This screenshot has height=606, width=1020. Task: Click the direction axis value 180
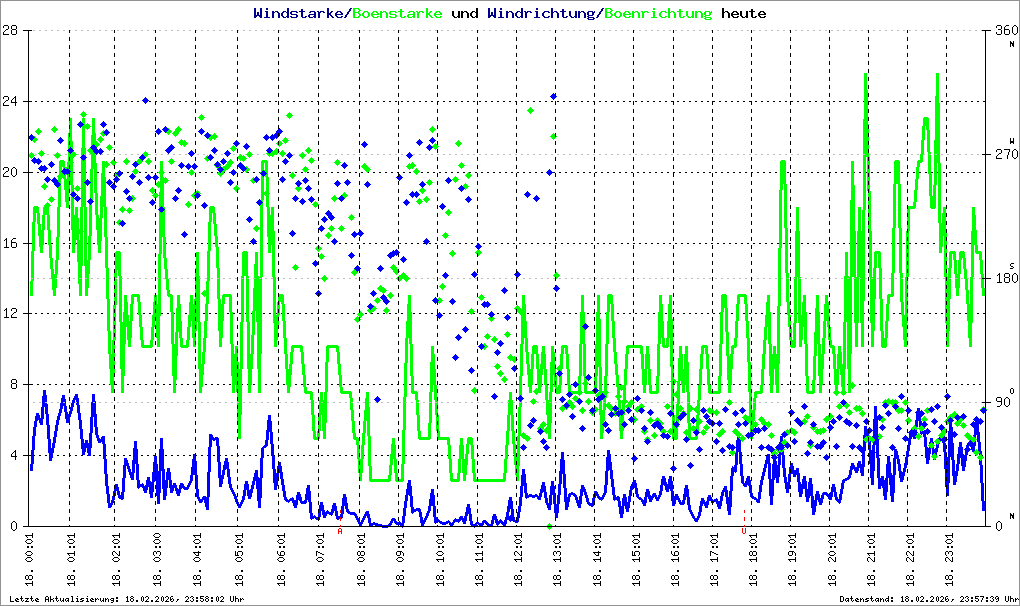click(1006, 278)
